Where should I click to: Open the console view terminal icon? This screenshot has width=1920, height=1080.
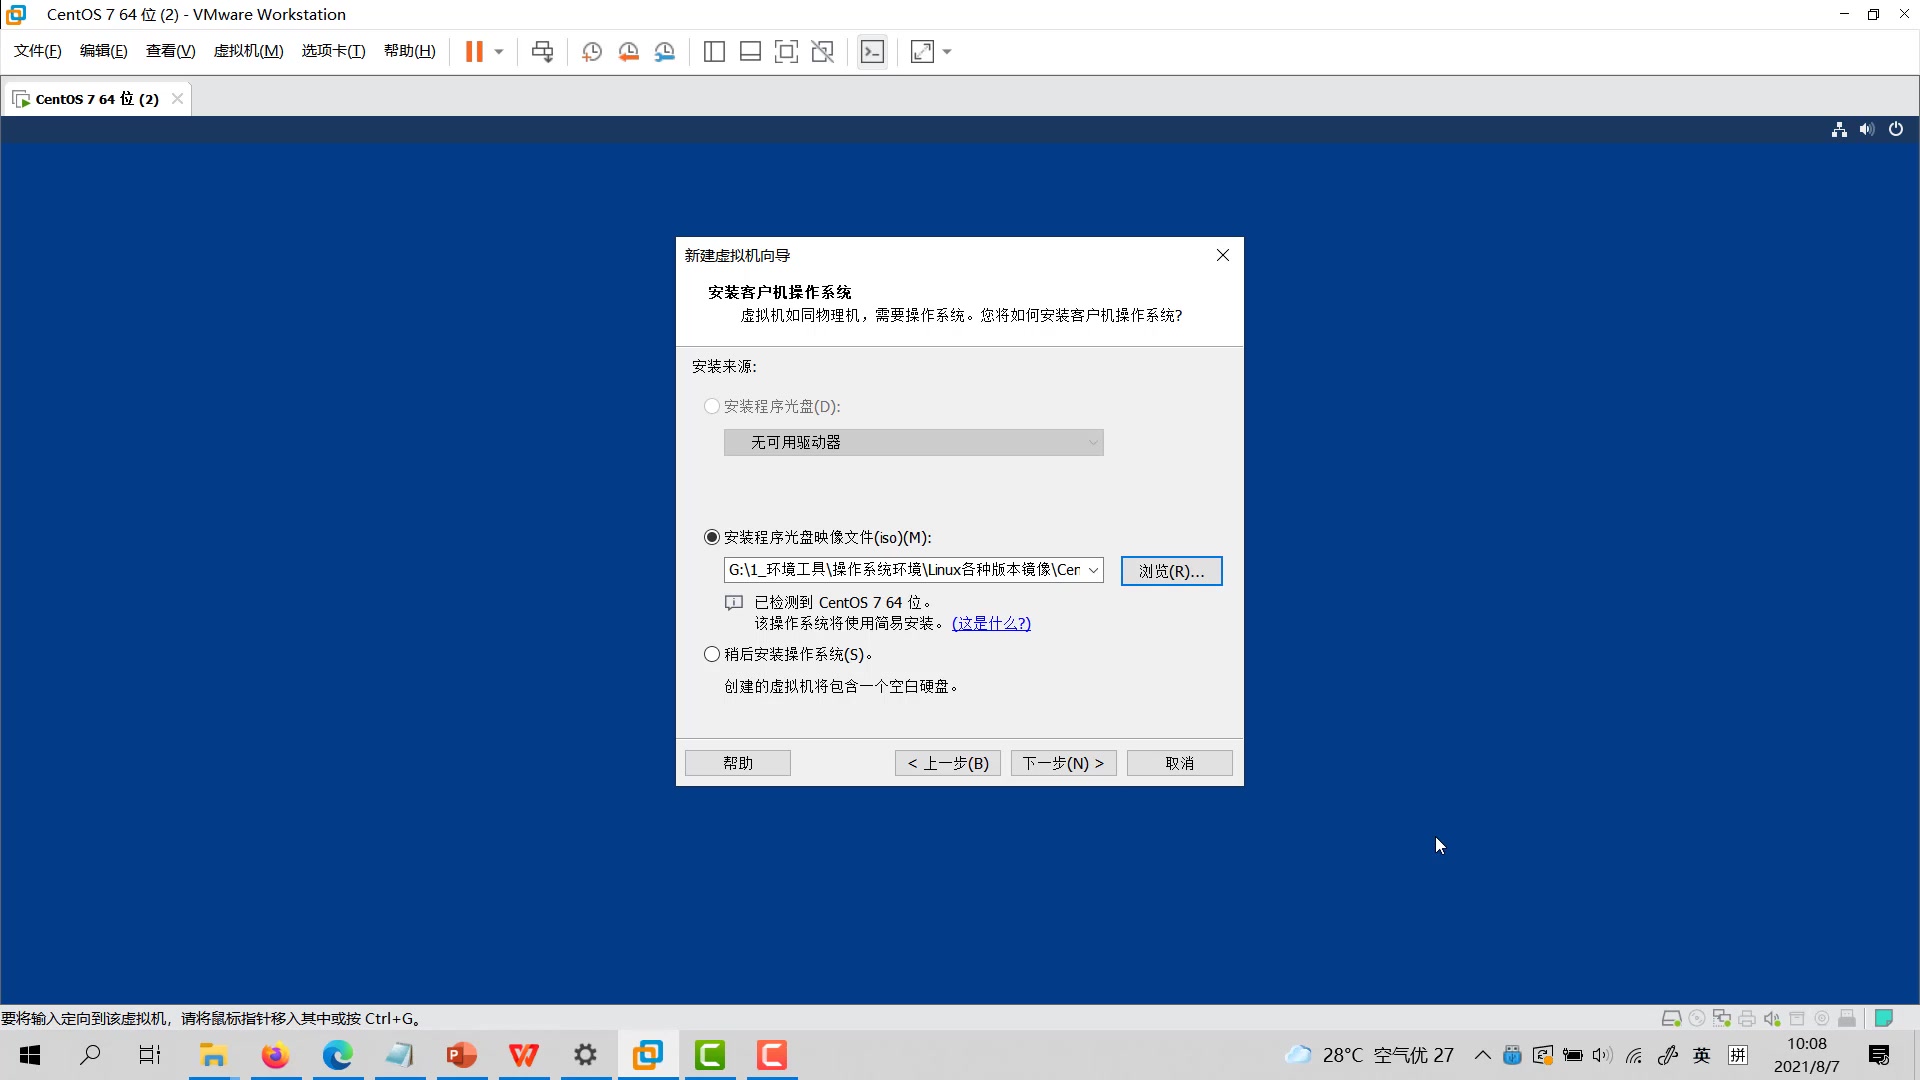[872, 52]
